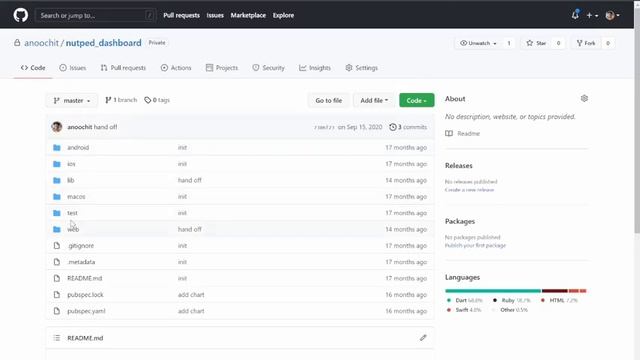
Task: Open the pubspec.yaml file
Action: 86,311
